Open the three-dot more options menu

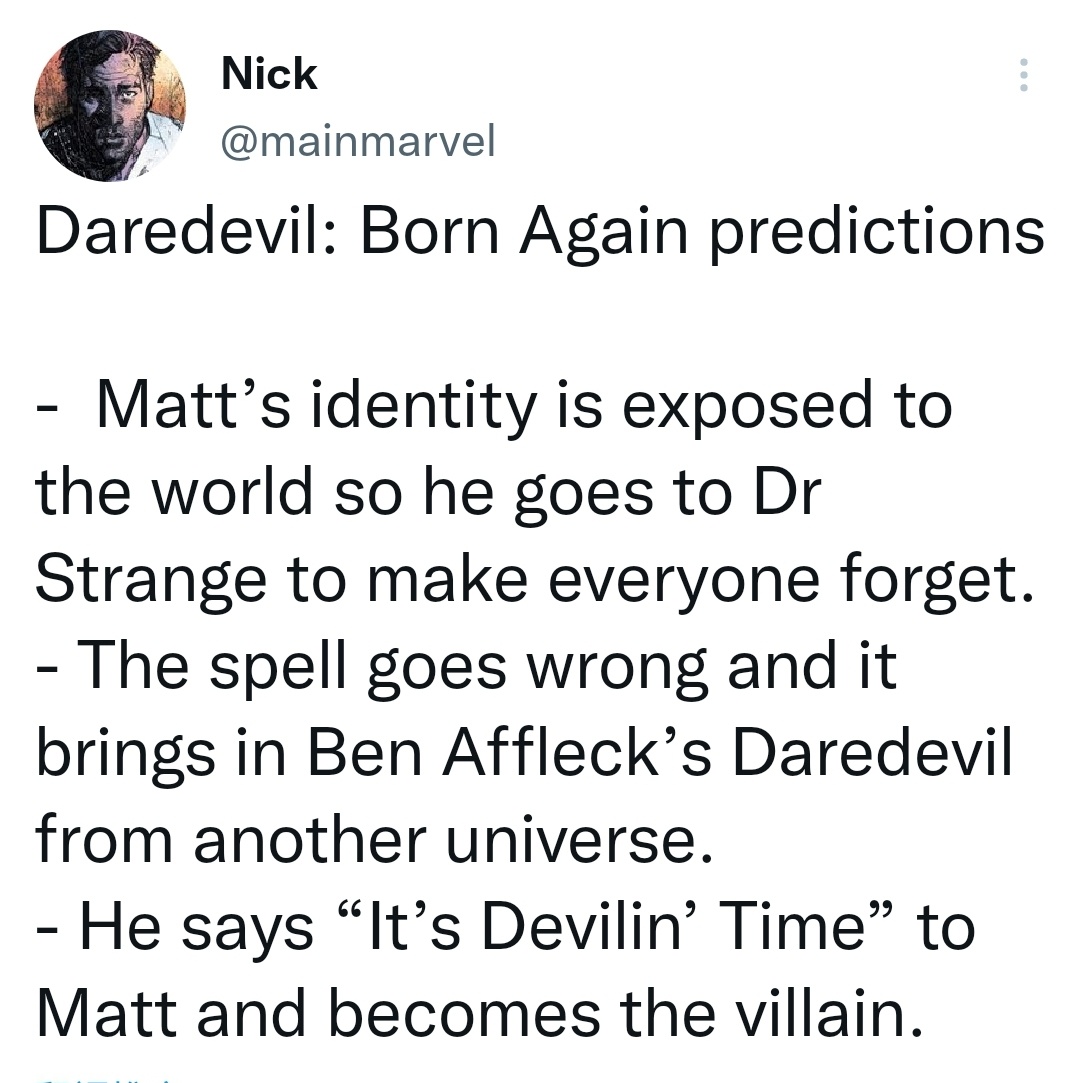pyautogui.click(x=1023, y=75)
